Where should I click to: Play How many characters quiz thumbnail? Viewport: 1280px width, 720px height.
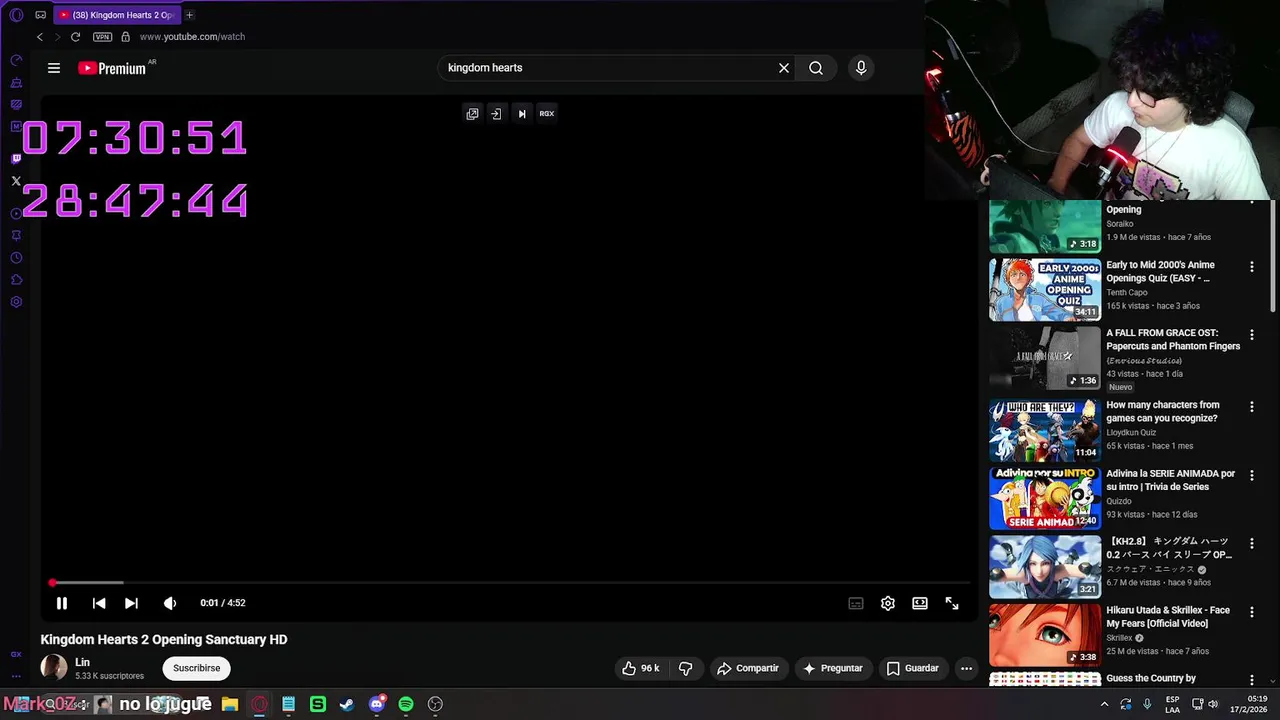click(x=1045, y=430)
